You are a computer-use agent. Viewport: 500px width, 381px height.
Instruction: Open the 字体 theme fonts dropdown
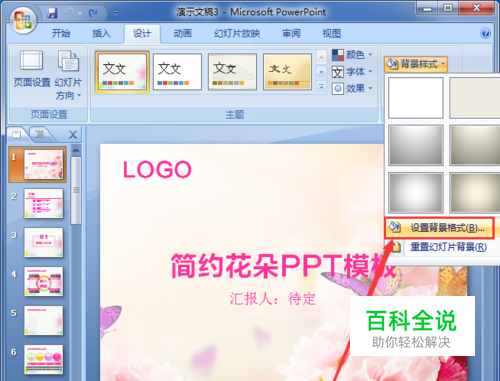[x=352, y=72]
